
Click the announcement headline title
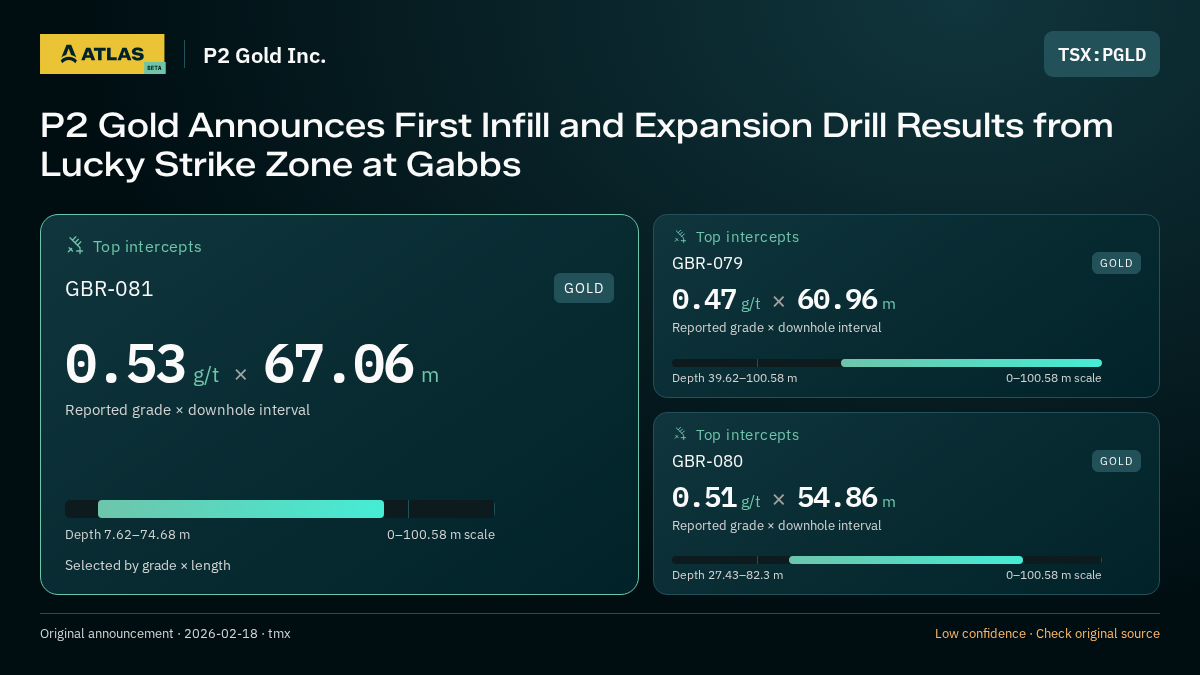[x=577, y=145]
